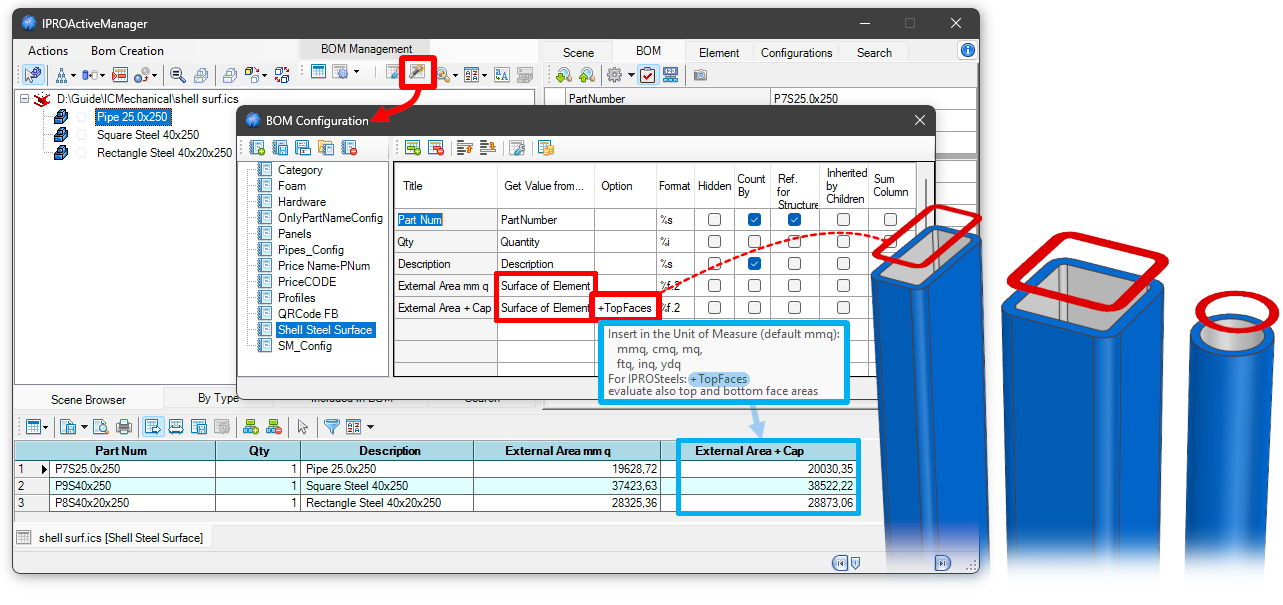The width and height of the screenshot is (1283, 605).
Task: Switch to the Element tab
Action: pyautogui.click(x=719, y=53)
